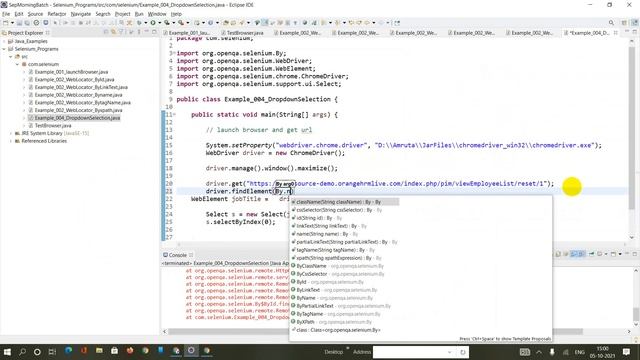Maximize the editor area

(x=635, y=32)
